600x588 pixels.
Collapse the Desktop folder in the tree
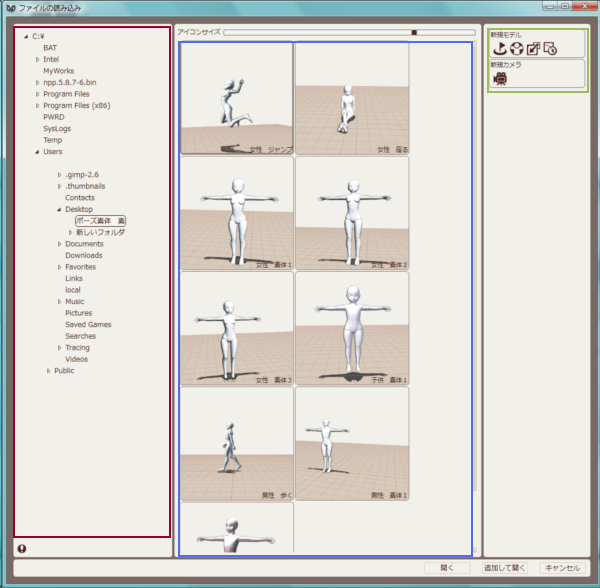coord(60,210)
